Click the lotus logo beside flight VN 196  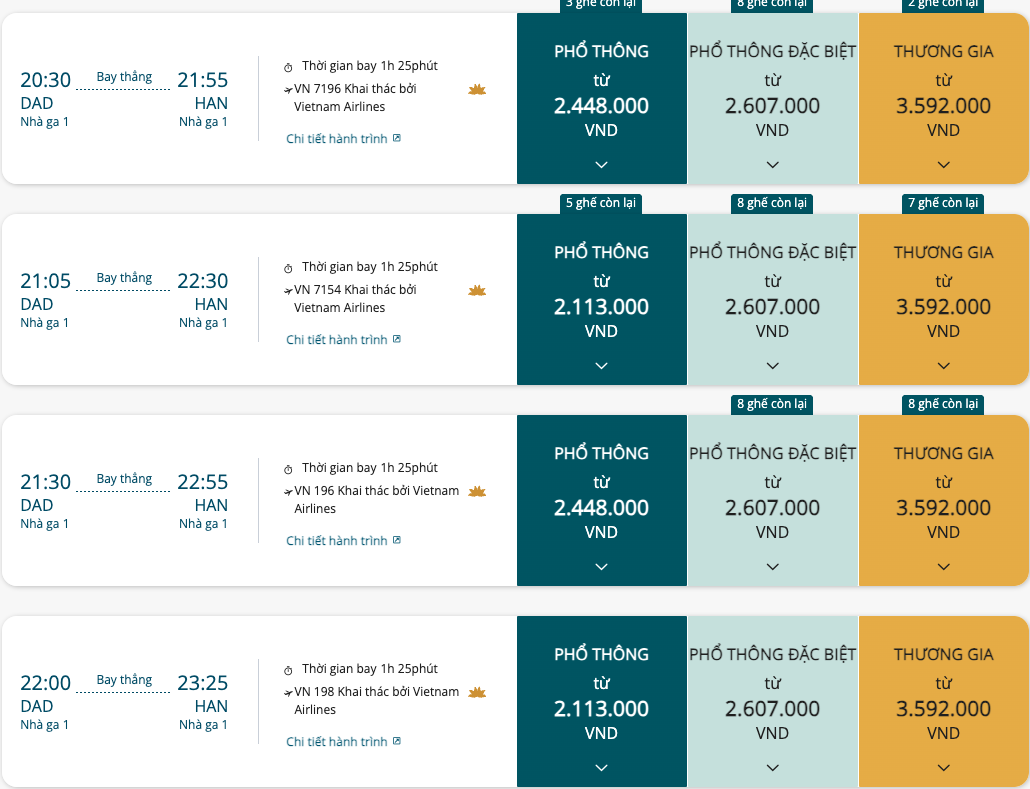coord(477,491)
